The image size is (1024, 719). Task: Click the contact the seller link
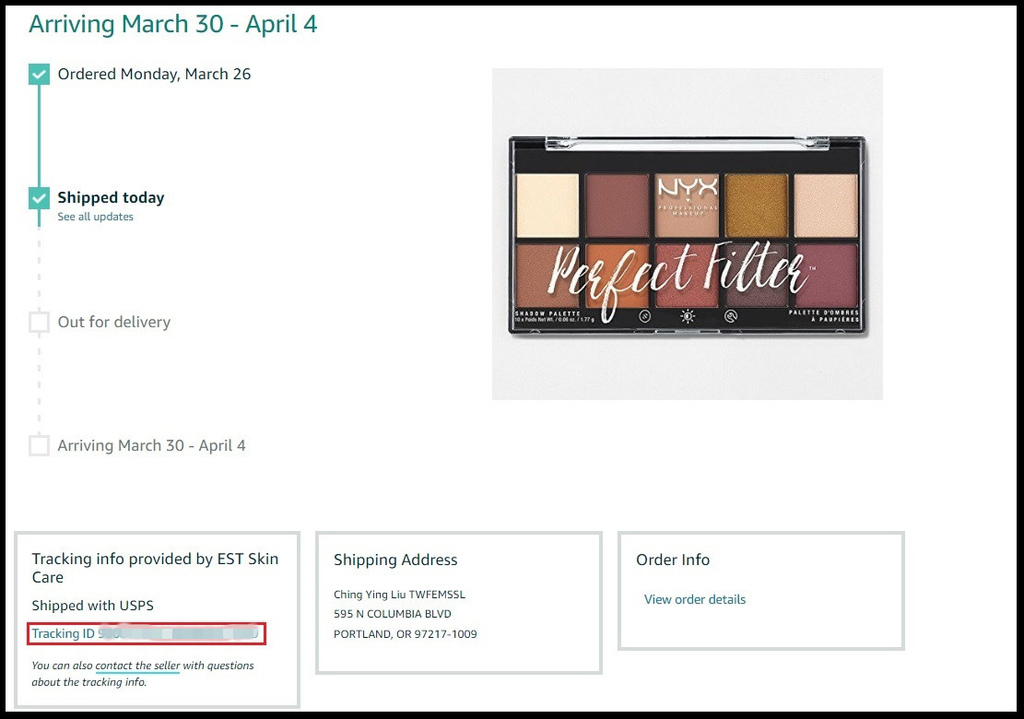[138, 666]
